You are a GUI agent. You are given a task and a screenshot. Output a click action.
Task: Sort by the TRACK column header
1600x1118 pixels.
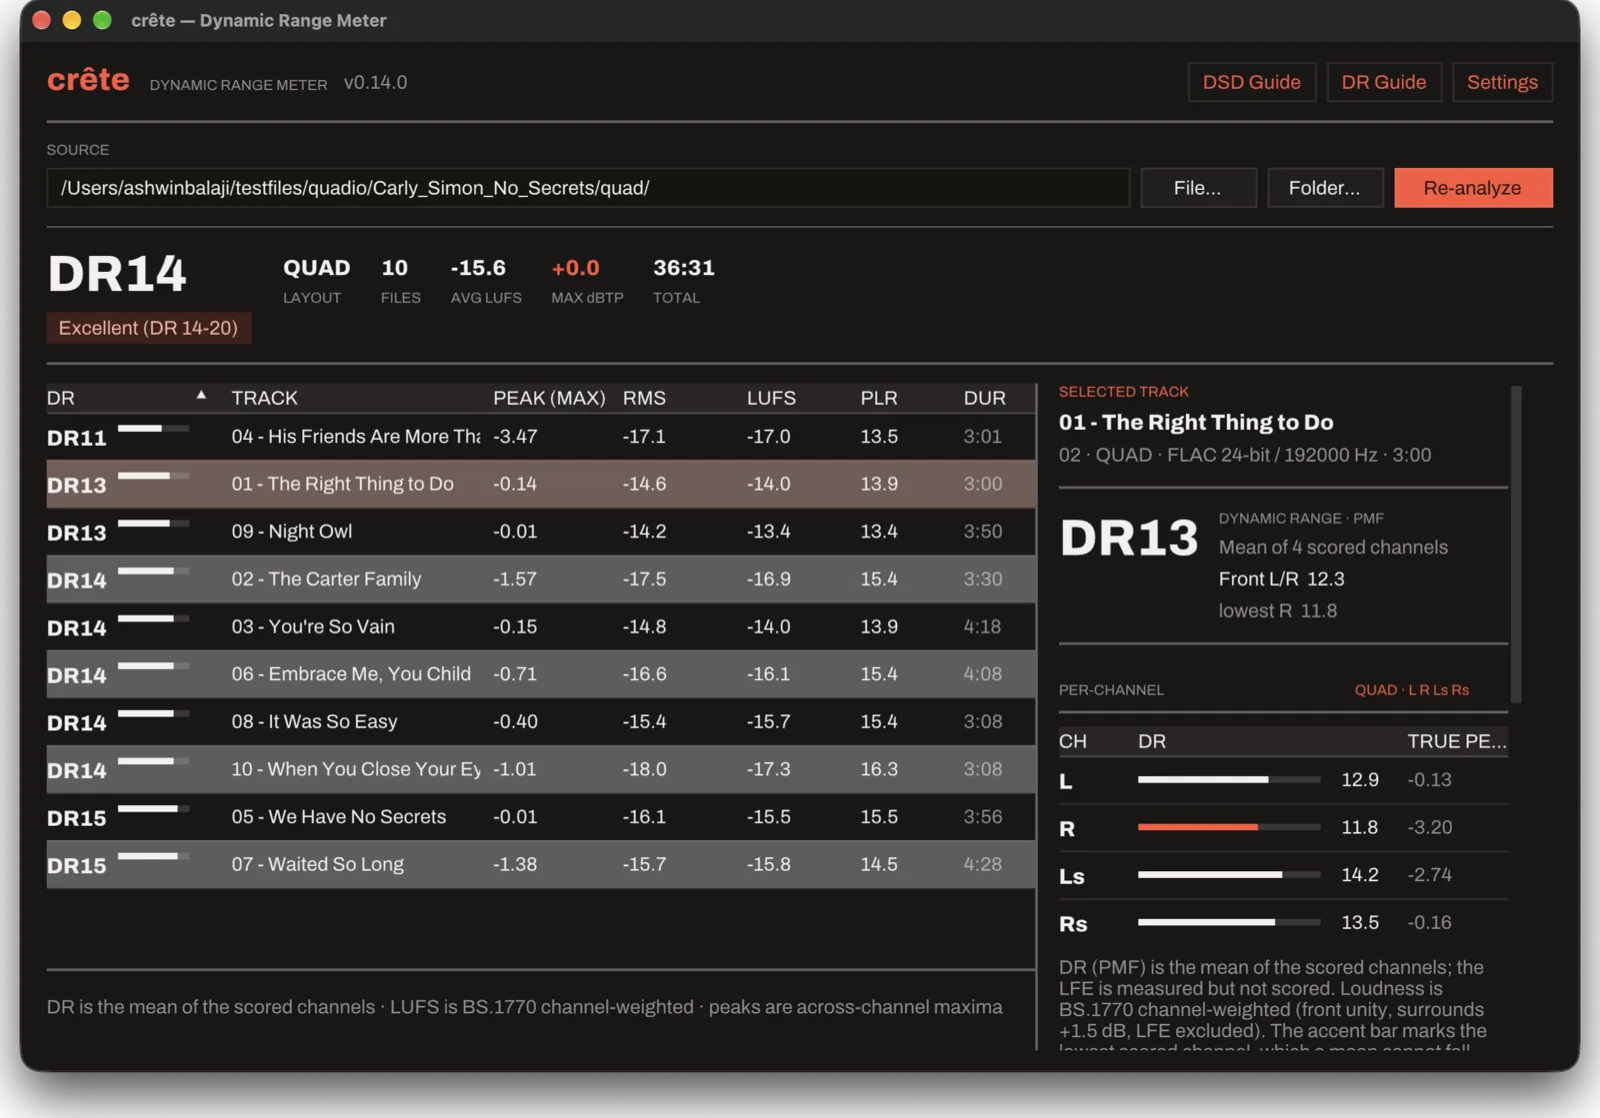265,398
